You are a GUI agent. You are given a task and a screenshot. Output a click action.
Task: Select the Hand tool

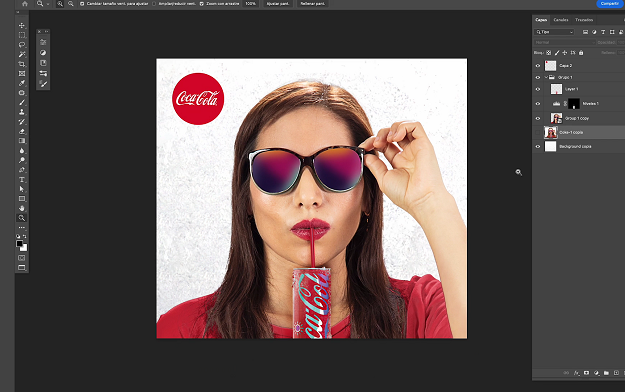pos(22,208)
